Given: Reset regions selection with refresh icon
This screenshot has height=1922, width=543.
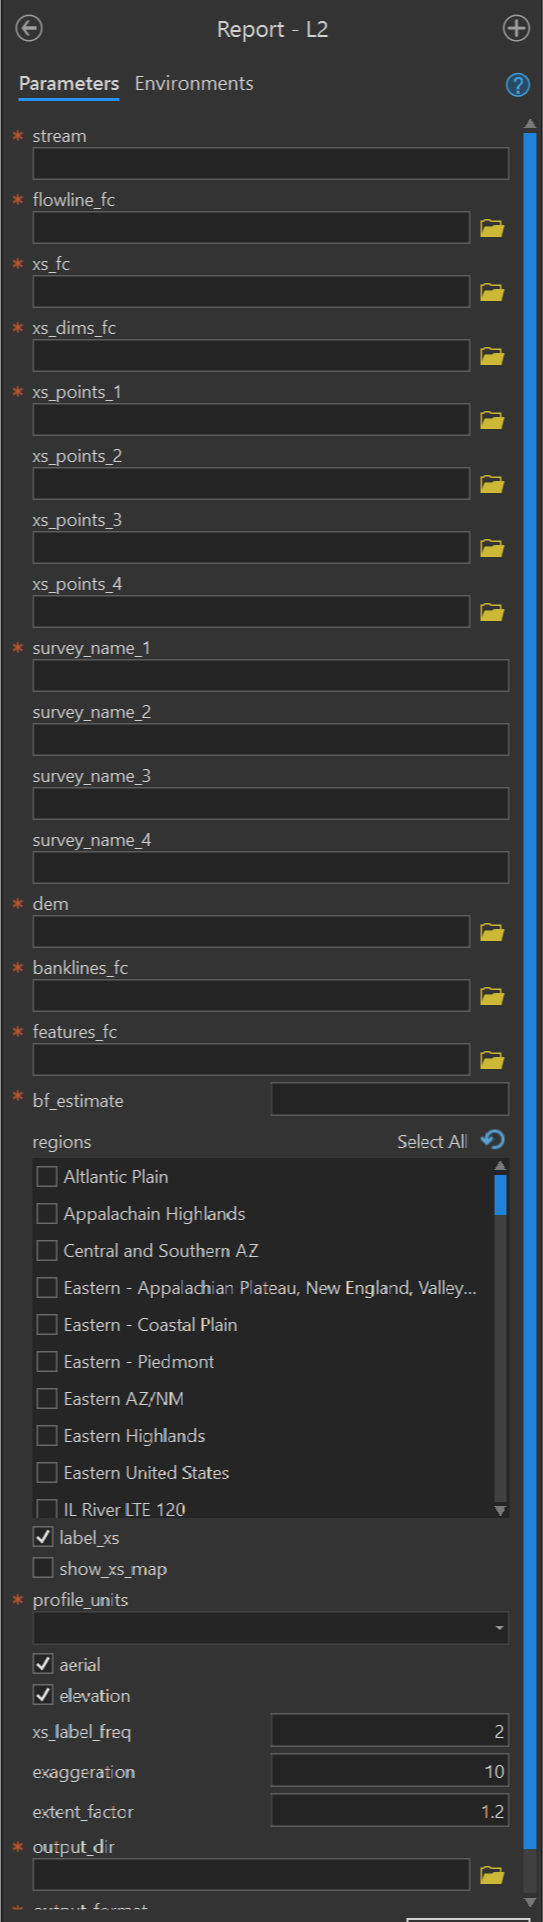Looking at the screenshot, I should [493, 1140].
